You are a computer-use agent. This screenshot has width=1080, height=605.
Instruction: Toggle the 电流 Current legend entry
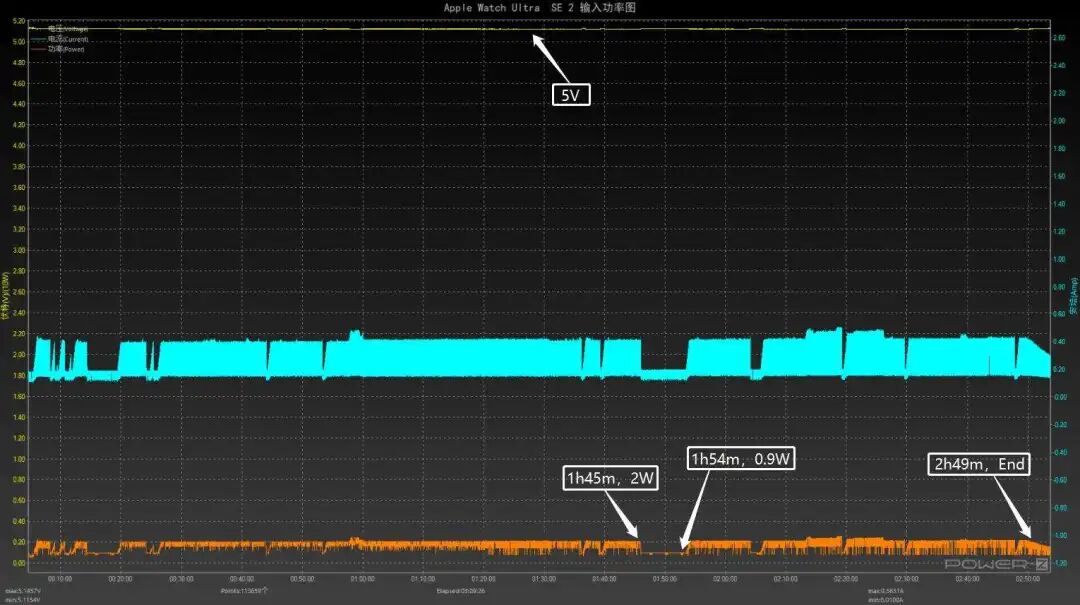click(61, 39)
